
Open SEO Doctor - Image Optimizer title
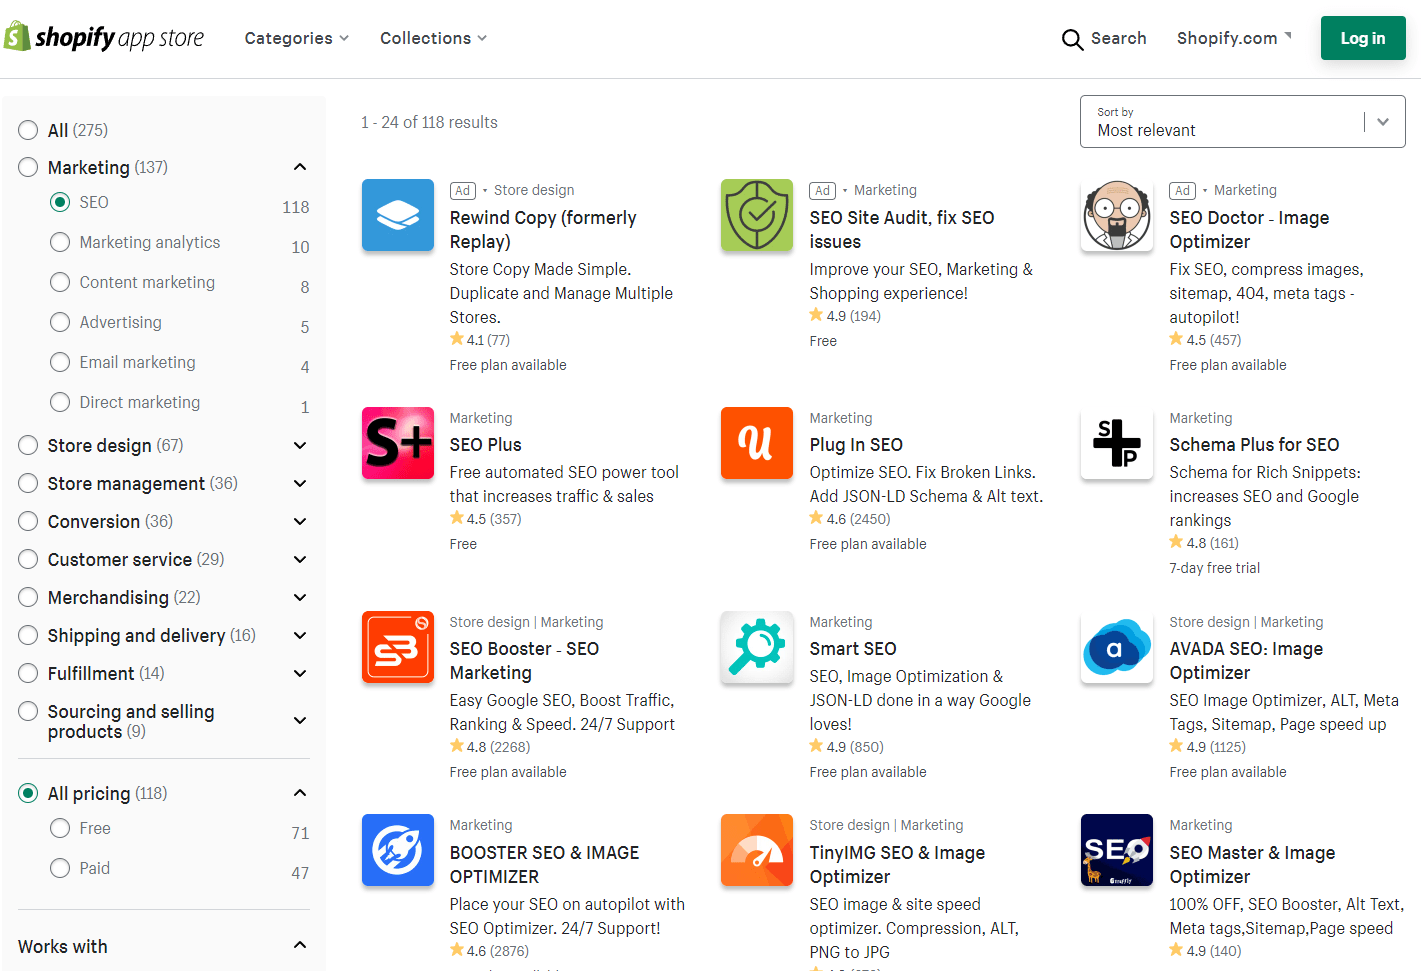tap(1249, 229)
